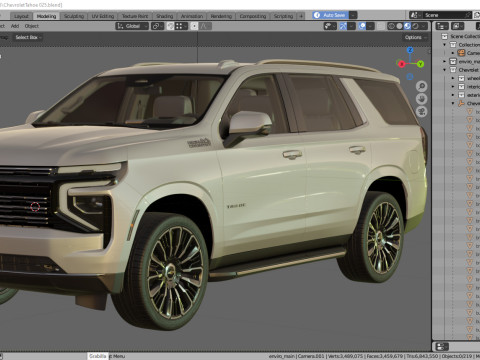Screen dimensions: 480x360
Task: Click the orange Camera object icon
Action: click(x=461, y=53)
